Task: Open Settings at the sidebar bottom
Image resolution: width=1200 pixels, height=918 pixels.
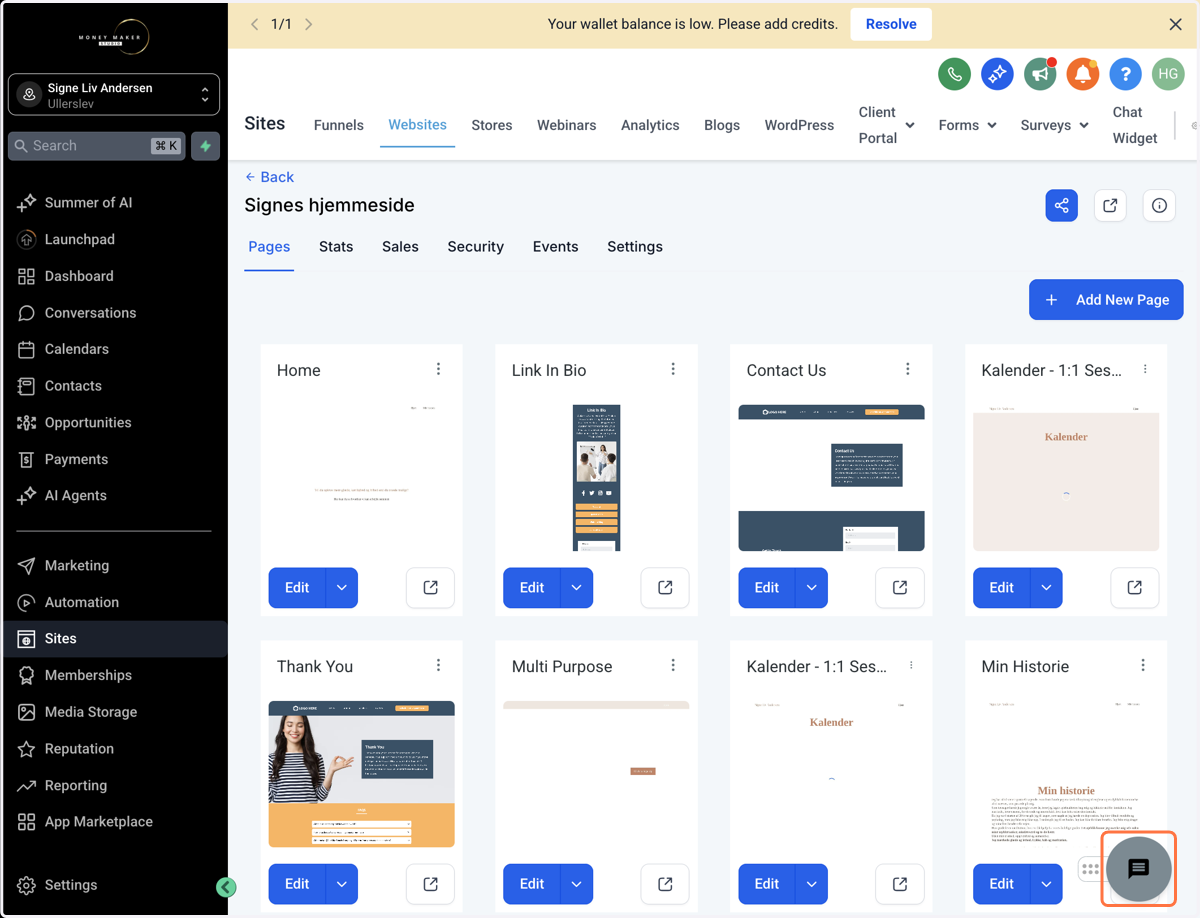Action: point(71,885)
